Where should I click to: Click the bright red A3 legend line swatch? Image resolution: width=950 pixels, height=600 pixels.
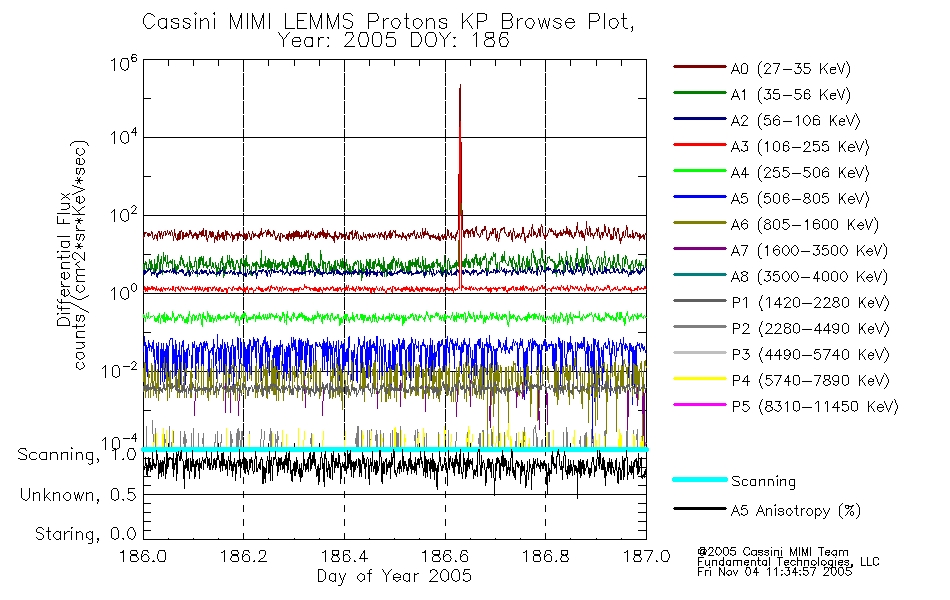coord(700,145)
